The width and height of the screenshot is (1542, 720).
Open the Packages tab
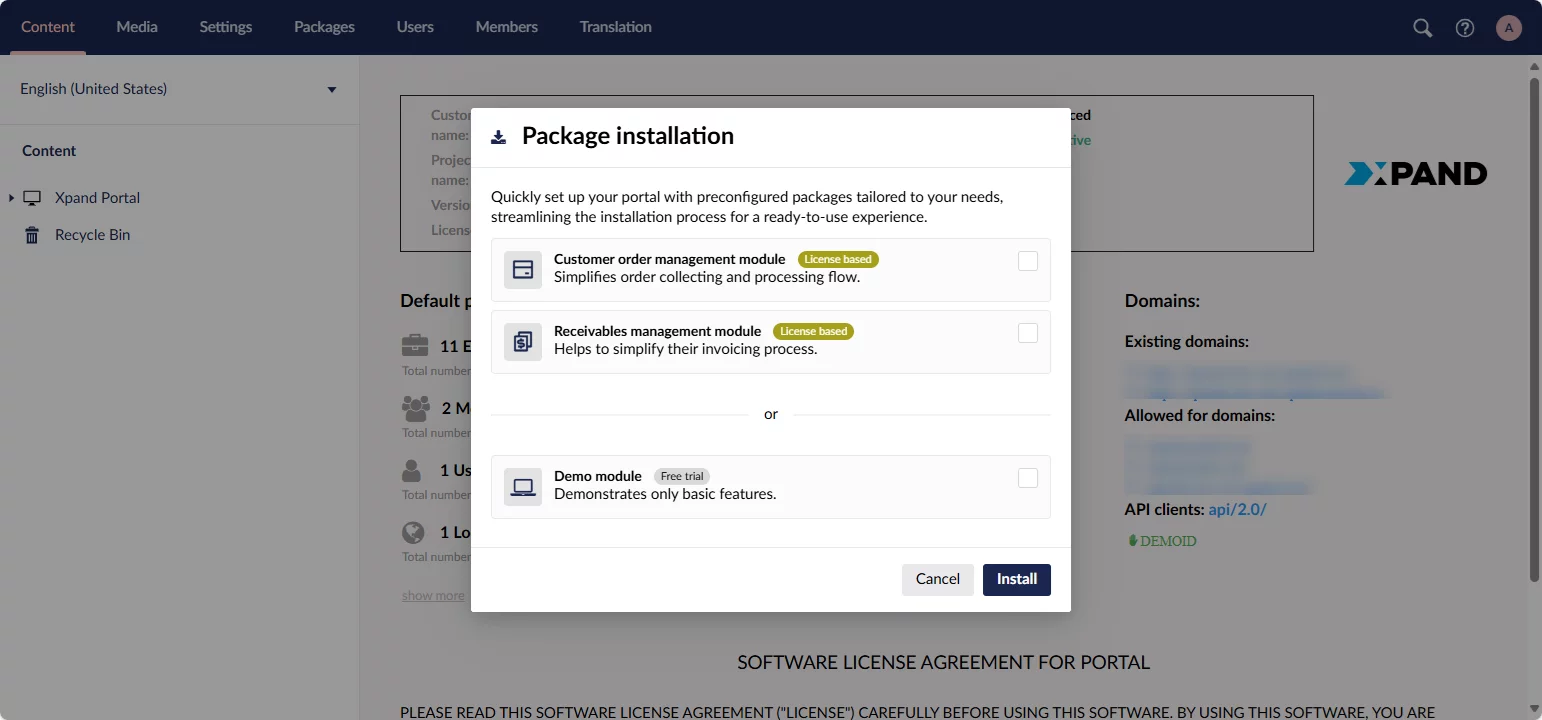[324, 27]
